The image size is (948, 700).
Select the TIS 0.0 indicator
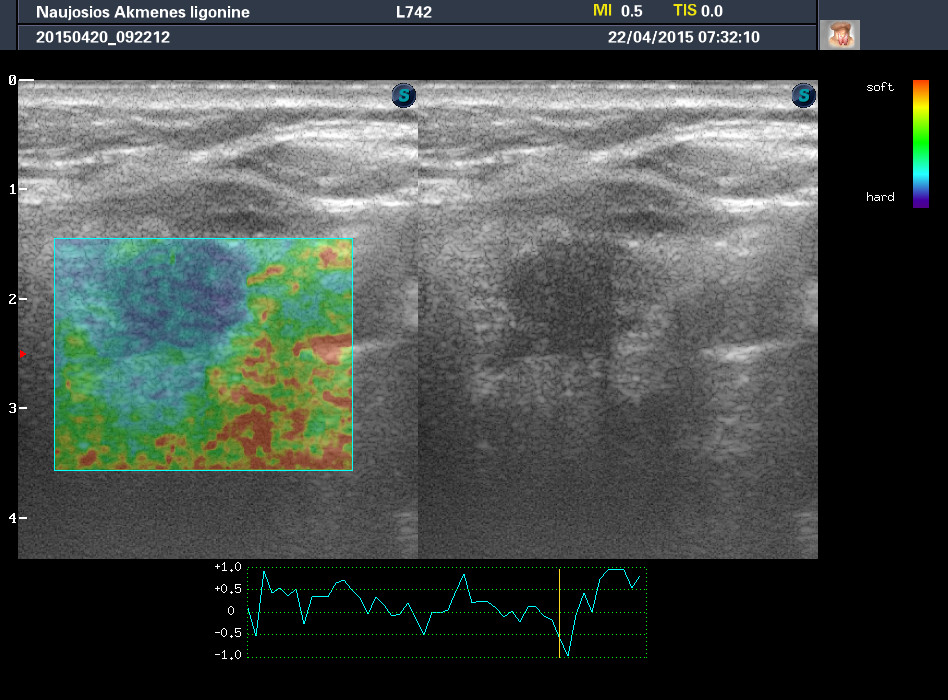(697, 11)
